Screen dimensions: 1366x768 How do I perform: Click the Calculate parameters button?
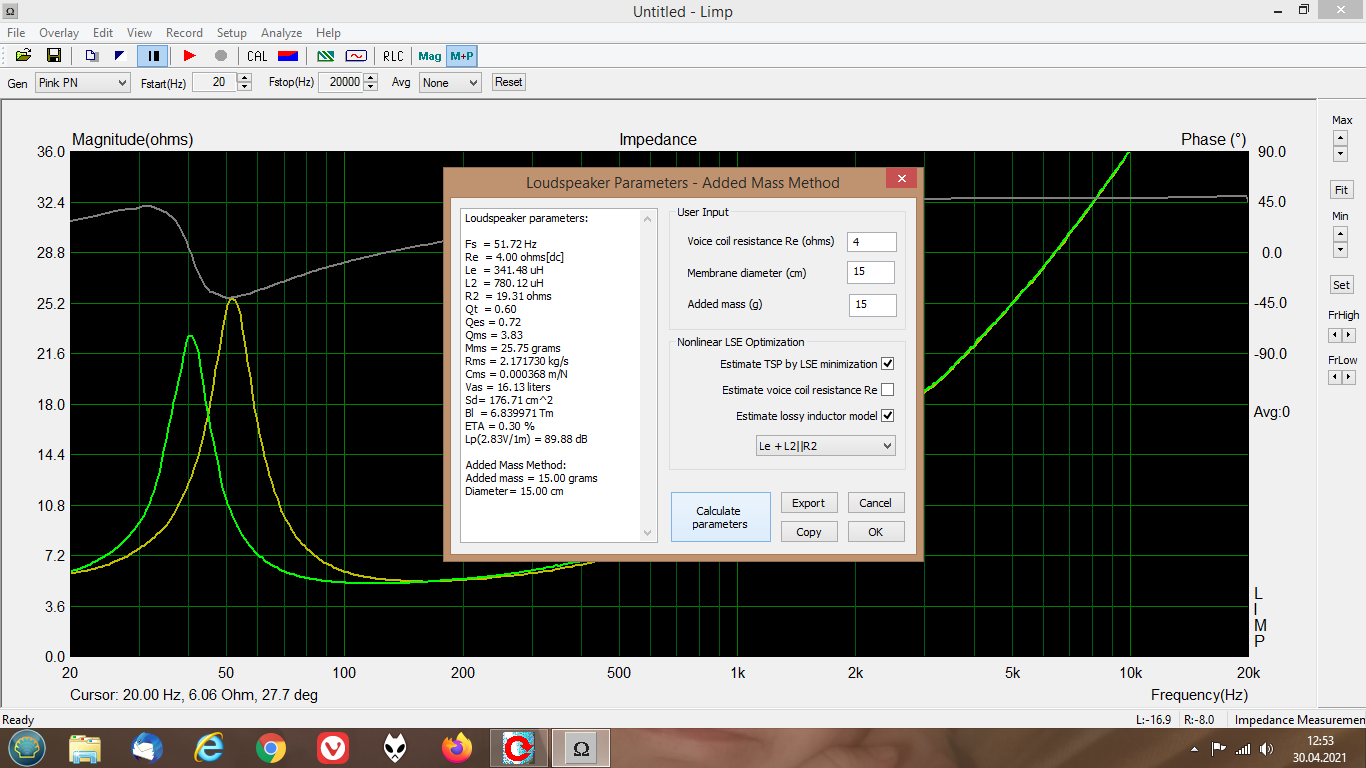pyautogui.click(x=720, y=517)
